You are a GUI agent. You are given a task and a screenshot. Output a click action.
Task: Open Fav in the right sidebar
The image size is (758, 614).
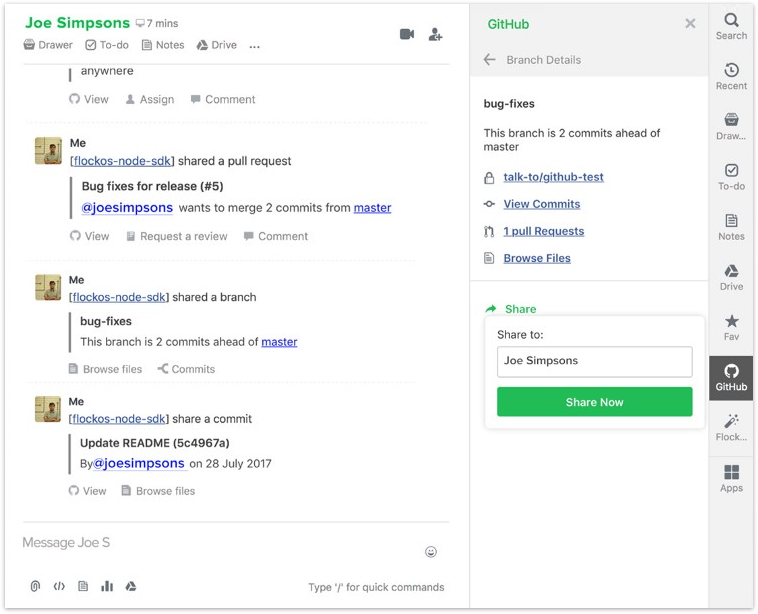[x=731, y=328]
